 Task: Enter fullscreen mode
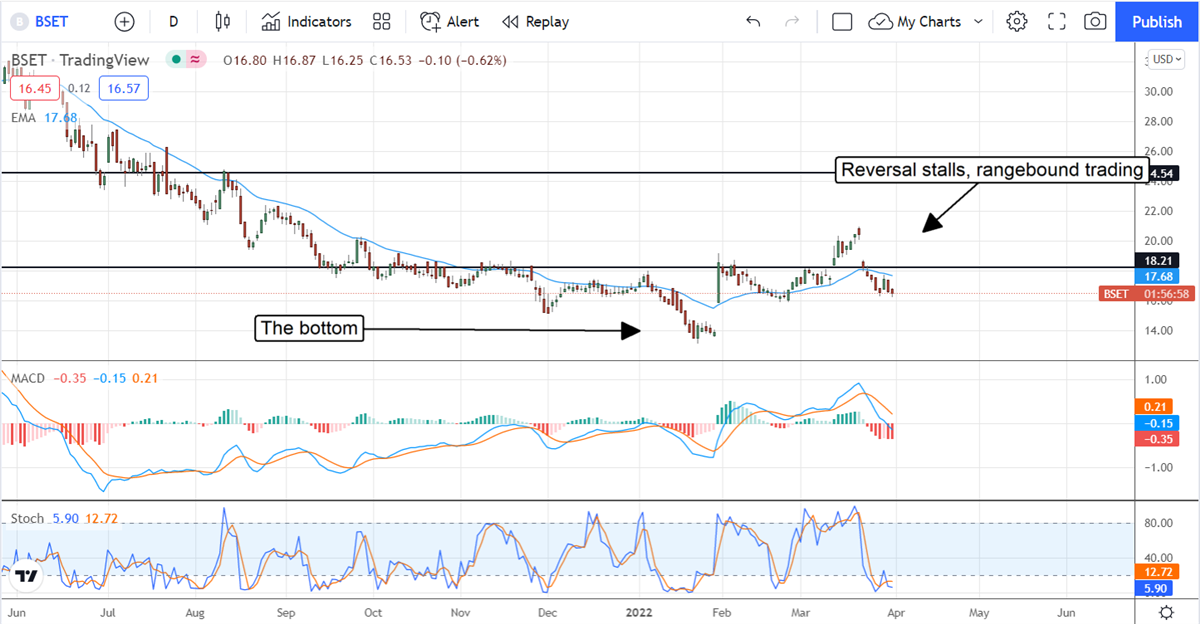coord(1057,21)
